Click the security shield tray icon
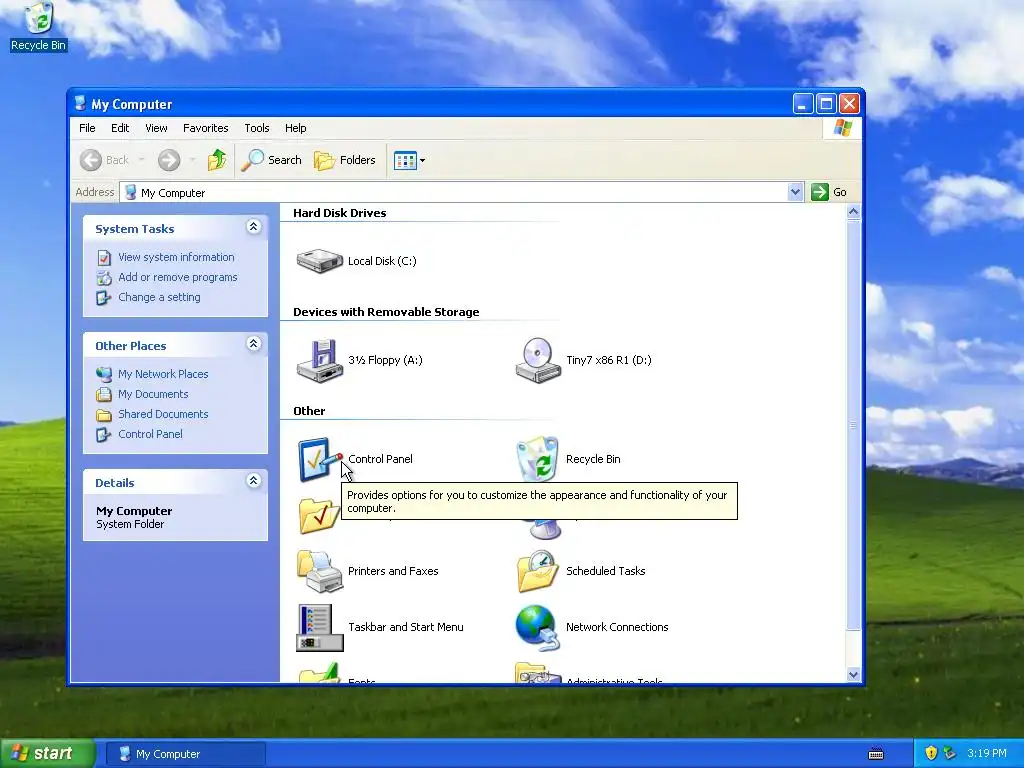This screenshot has height=768, width=1024. pyautogui.click(x=931, y=753)
